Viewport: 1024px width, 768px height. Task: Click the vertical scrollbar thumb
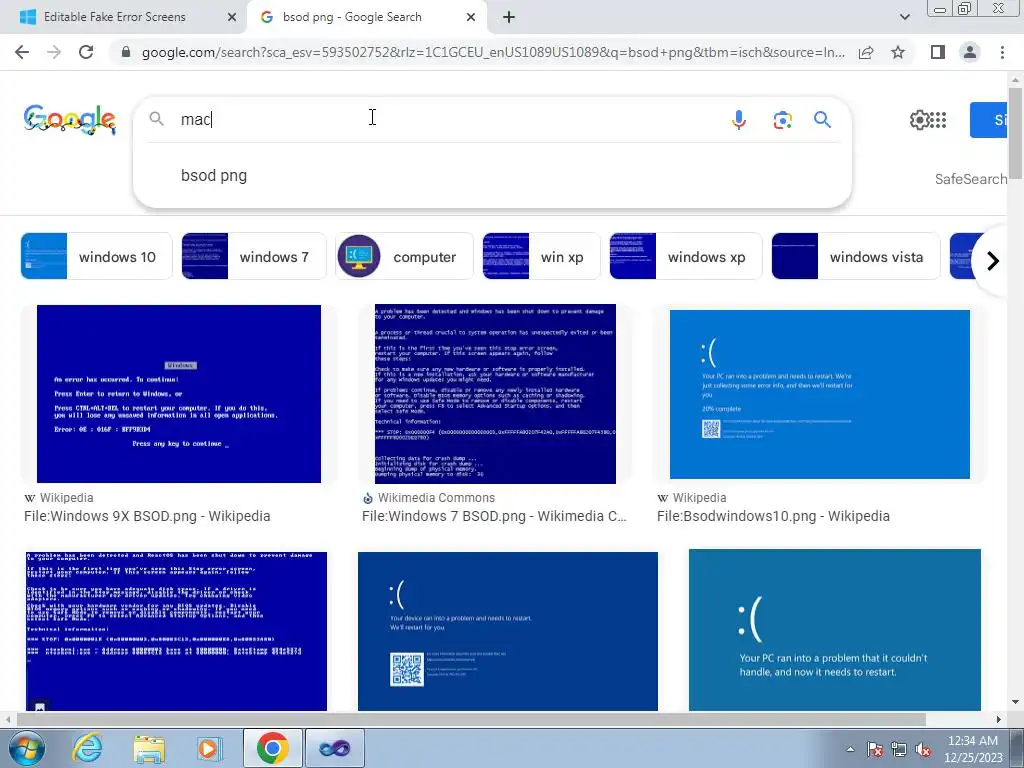(1015, 132)
